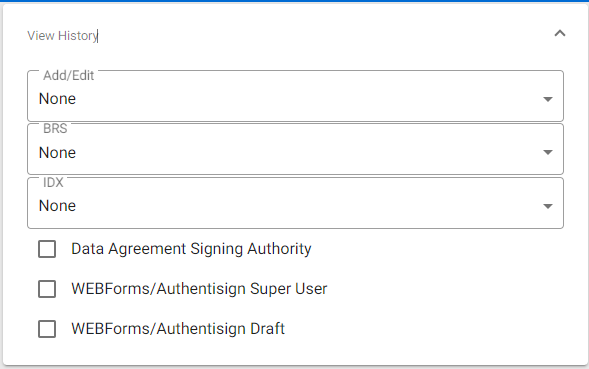Viewport: 589px width, 369px height.
Task: Select the Data Agreement Signing Authority label
Action: (x=191, y=249)
